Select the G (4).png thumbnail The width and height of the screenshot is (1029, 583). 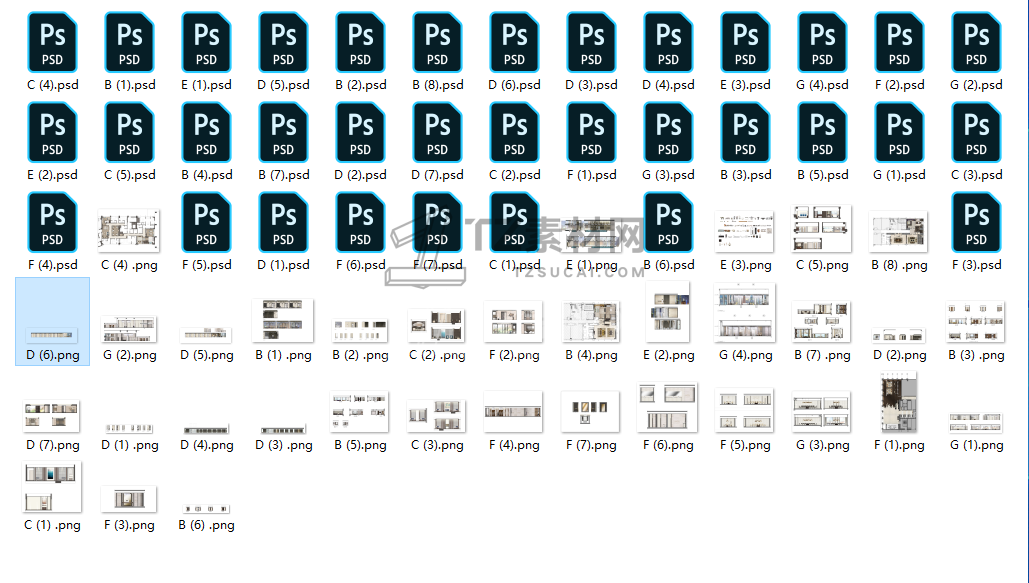tap(745, 313)
